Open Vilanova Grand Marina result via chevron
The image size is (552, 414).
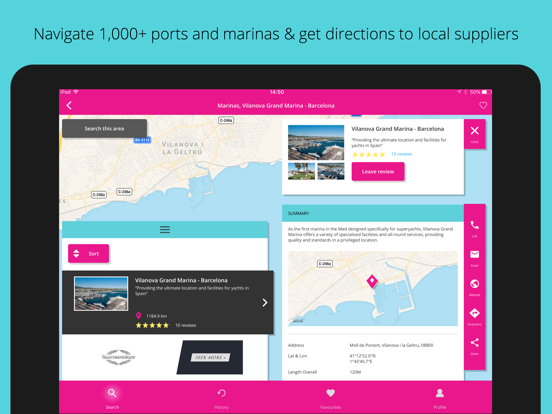click(x=265, y=302)
